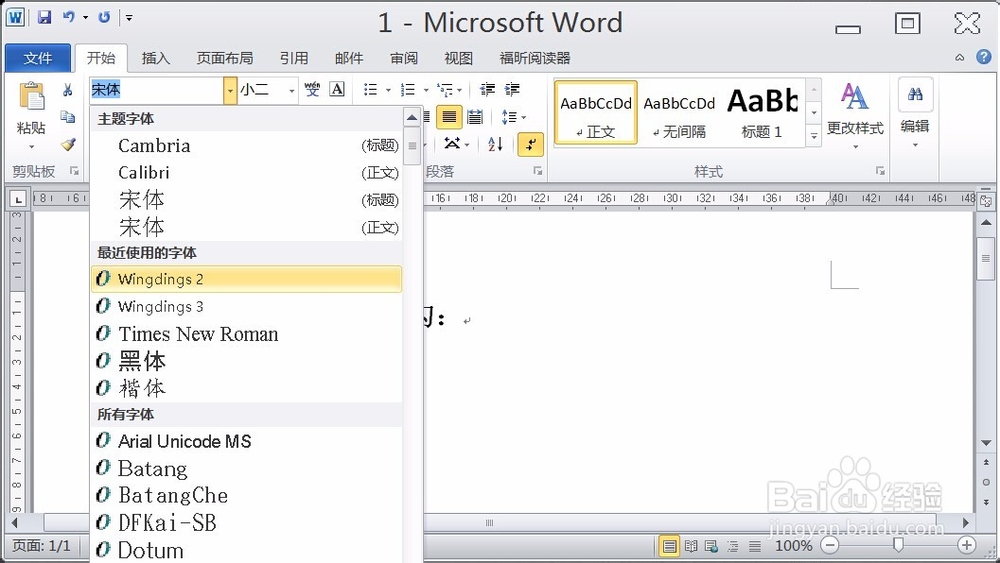Switch to Web Layout view
Viewport: 1000px width, 563px height.
pos(712,546)
